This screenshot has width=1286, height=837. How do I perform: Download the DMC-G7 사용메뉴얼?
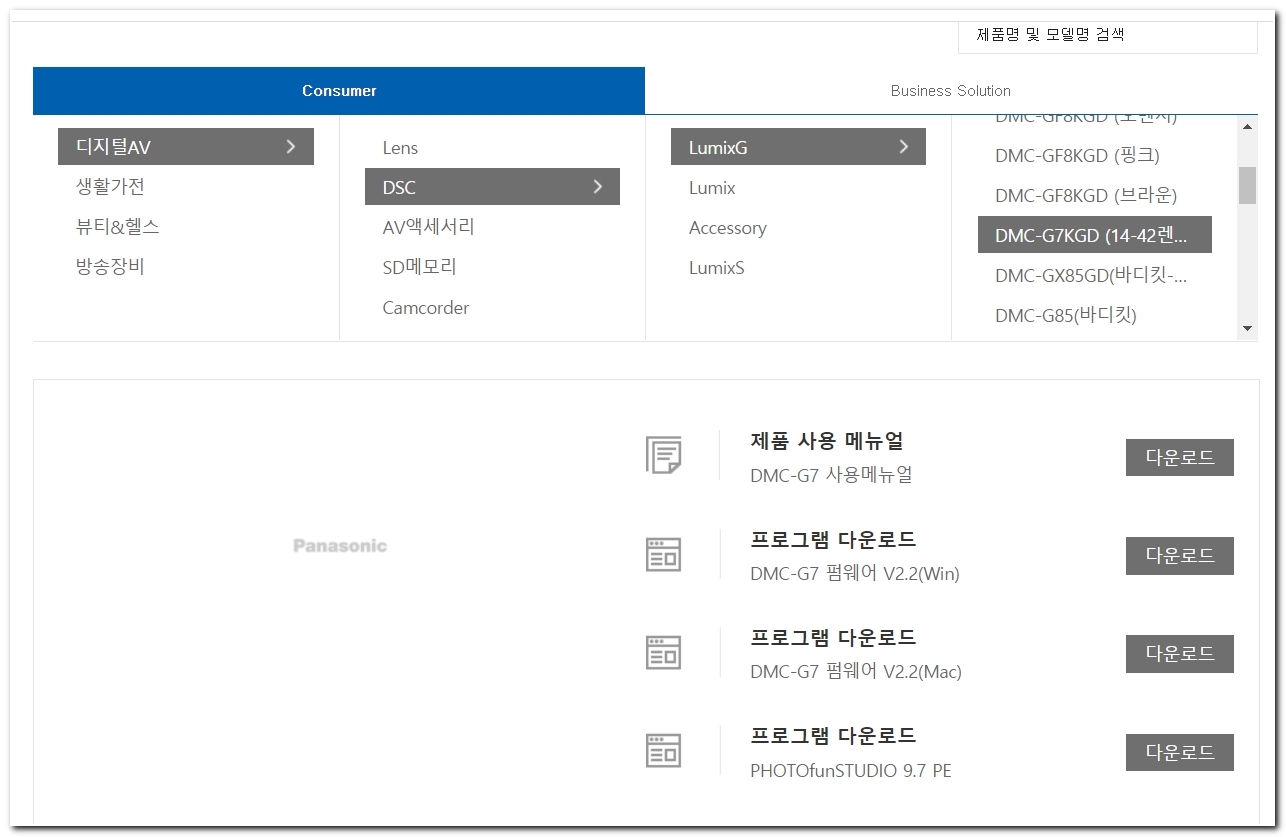tap(1180, 458)
